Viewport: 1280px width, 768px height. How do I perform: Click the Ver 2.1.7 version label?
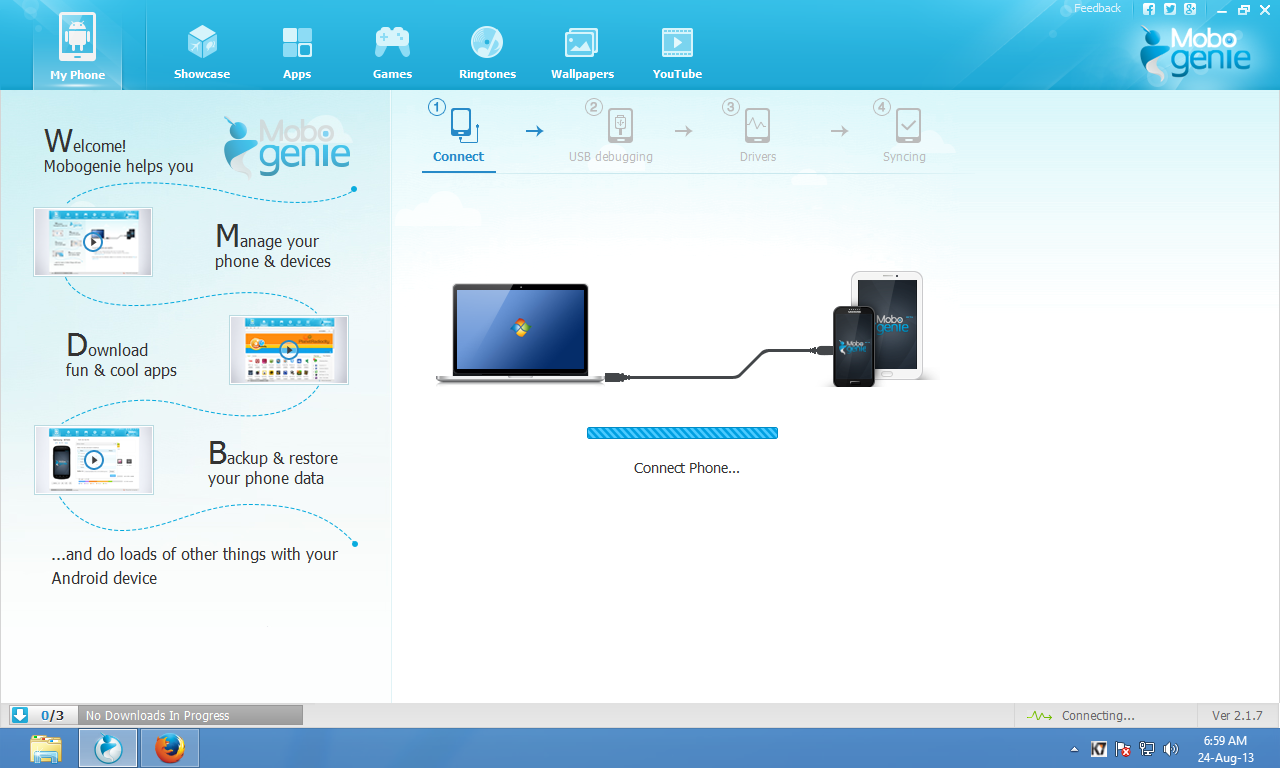coord(1237,716)
